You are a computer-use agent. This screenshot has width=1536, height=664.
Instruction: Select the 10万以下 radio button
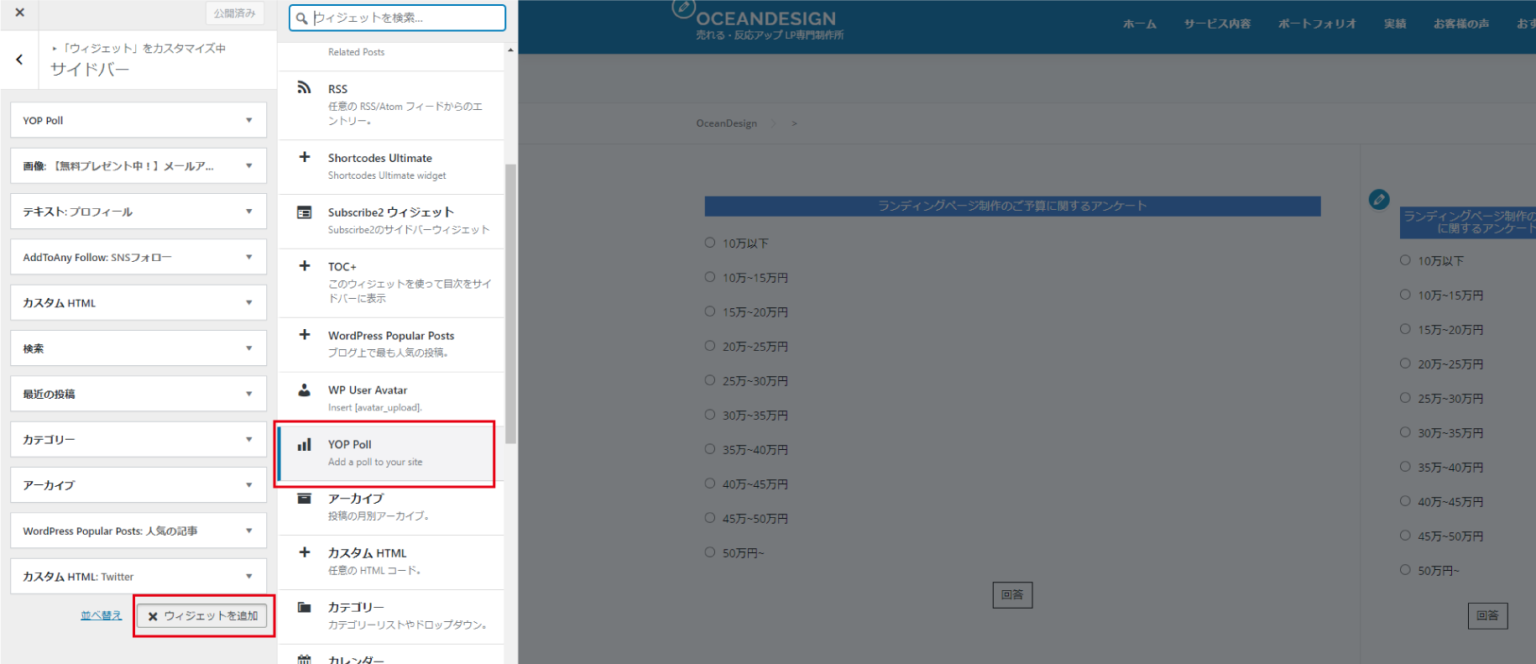(x=709, y=242)
